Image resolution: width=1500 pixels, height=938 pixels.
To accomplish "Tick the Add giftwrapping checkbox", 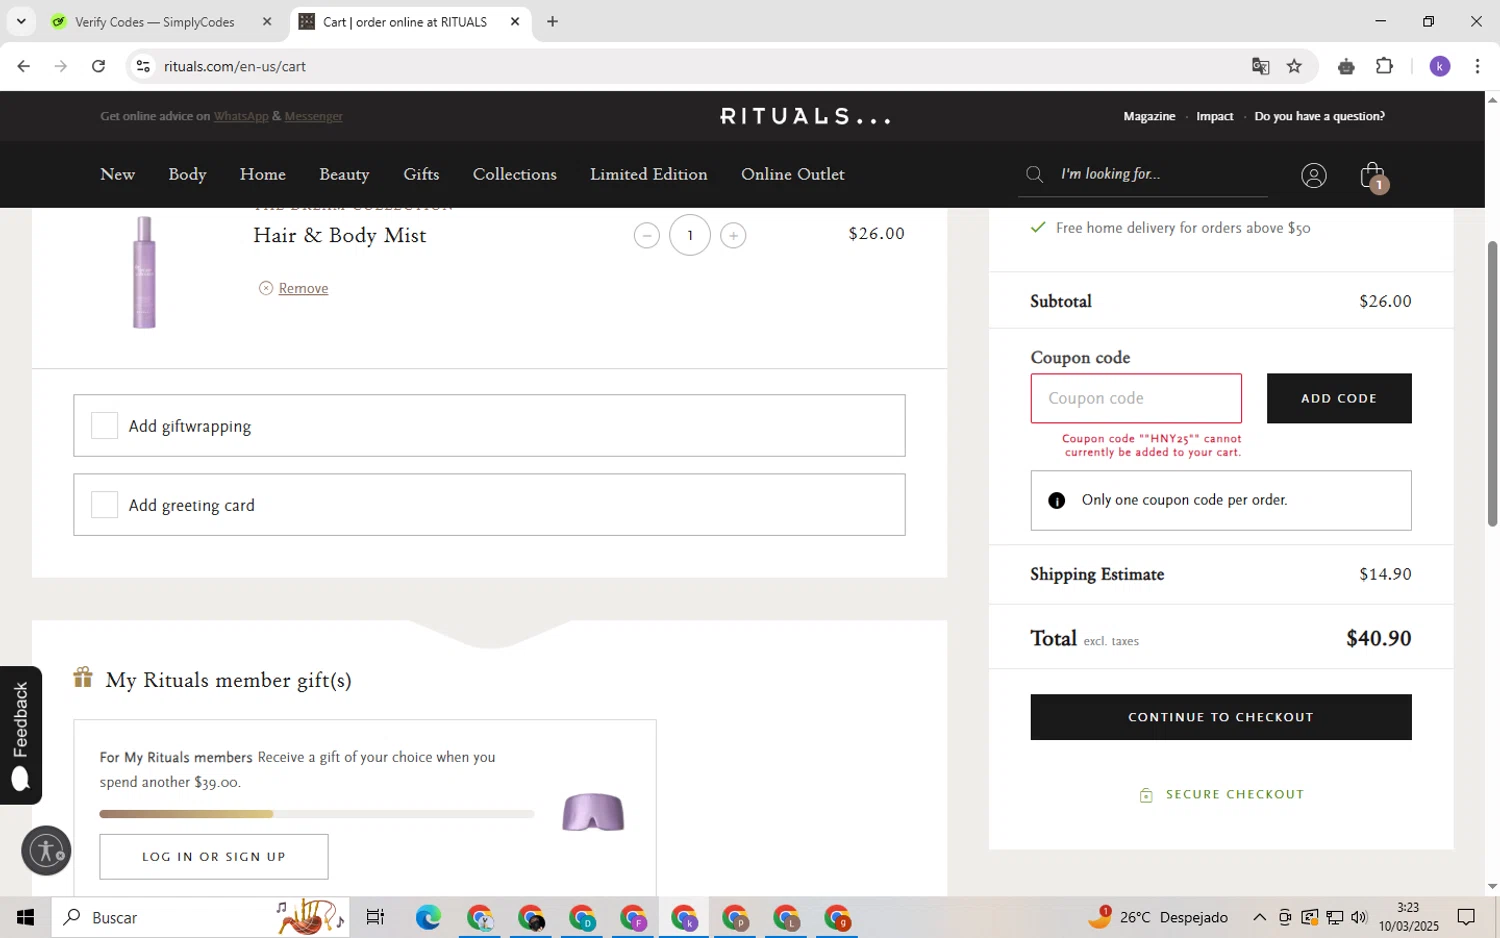I will click(104, 426).
